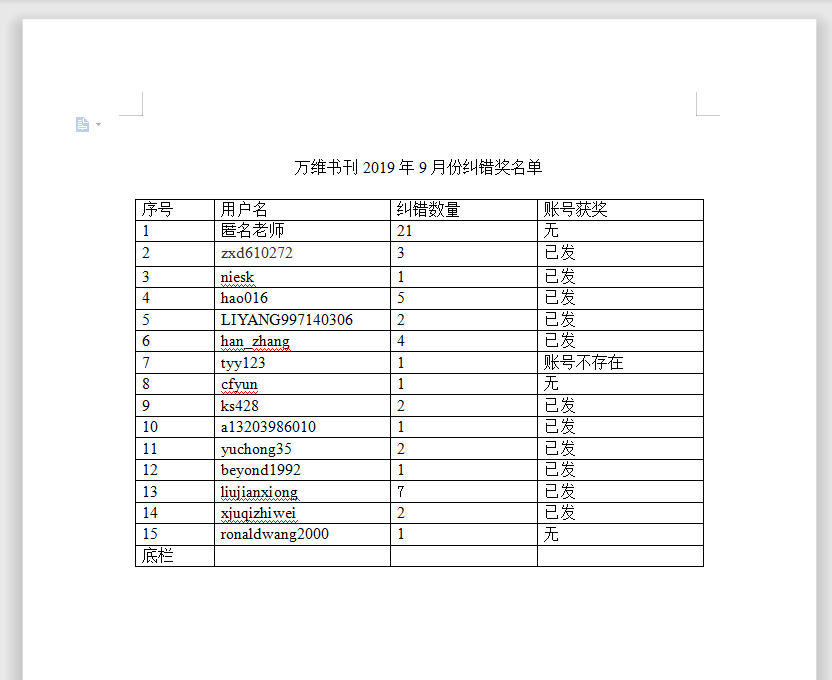Click the blue document icon in left margin
The height and width of the screenshot is (680, 832).
tap(82, 124)
